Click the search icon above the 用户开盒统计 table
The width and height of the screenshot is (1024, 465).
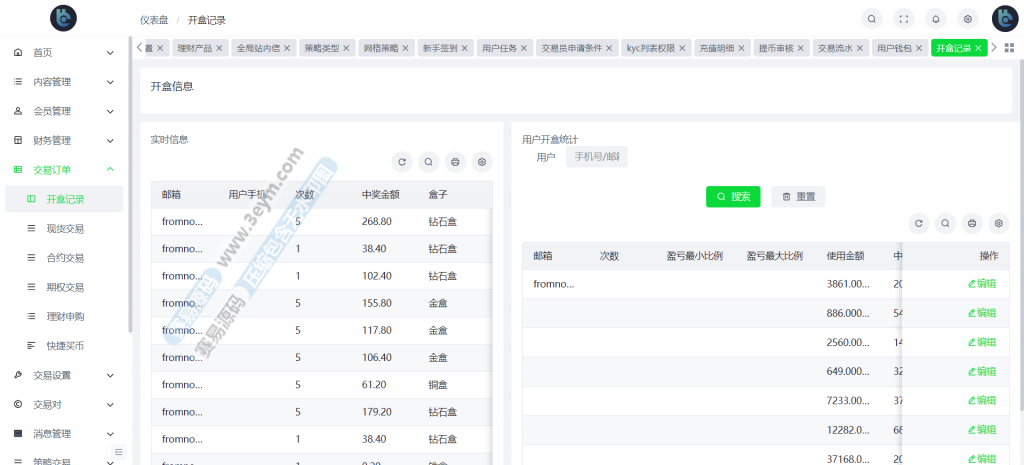[x=945, y=224]
